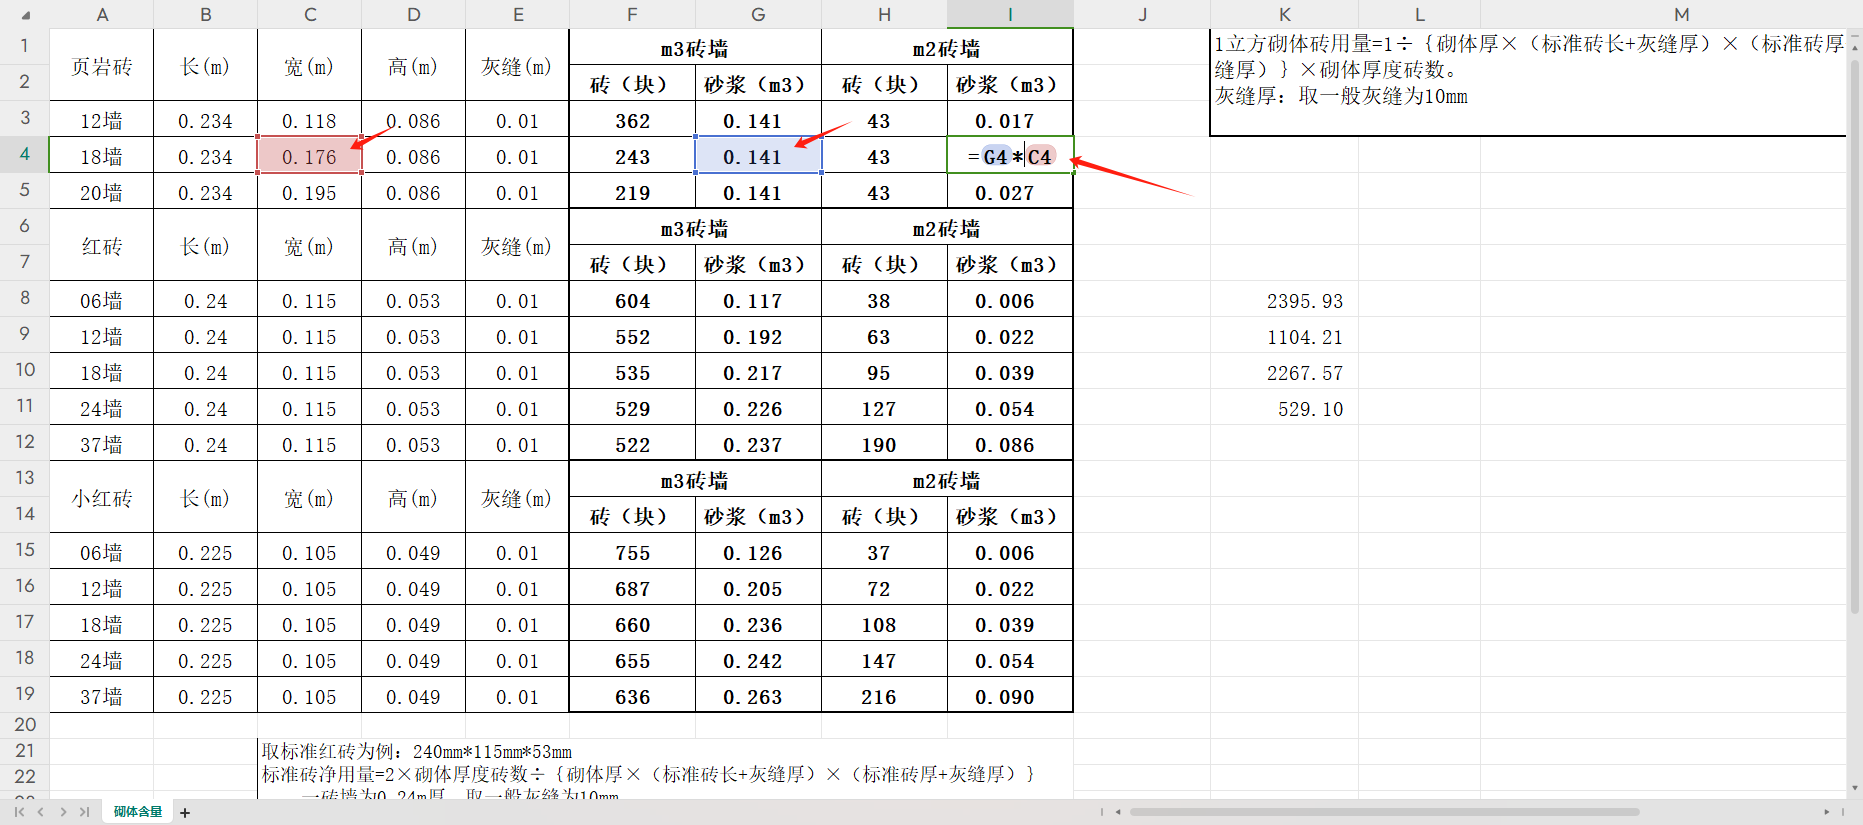Select 687 cell in row 16
The image size is (1863, 825).
[x=632, y=589]
